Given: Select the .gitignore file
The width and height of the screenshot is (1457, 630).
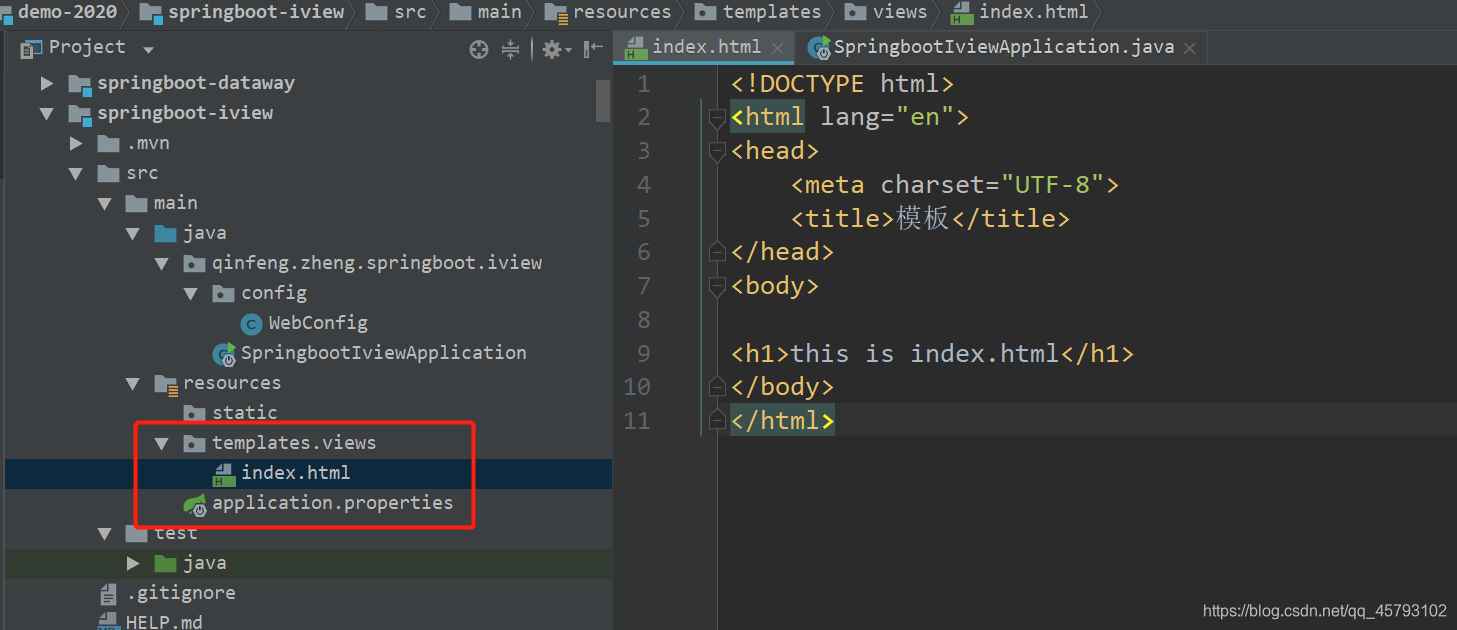Looking at the screenshot, I should (181, 593).
